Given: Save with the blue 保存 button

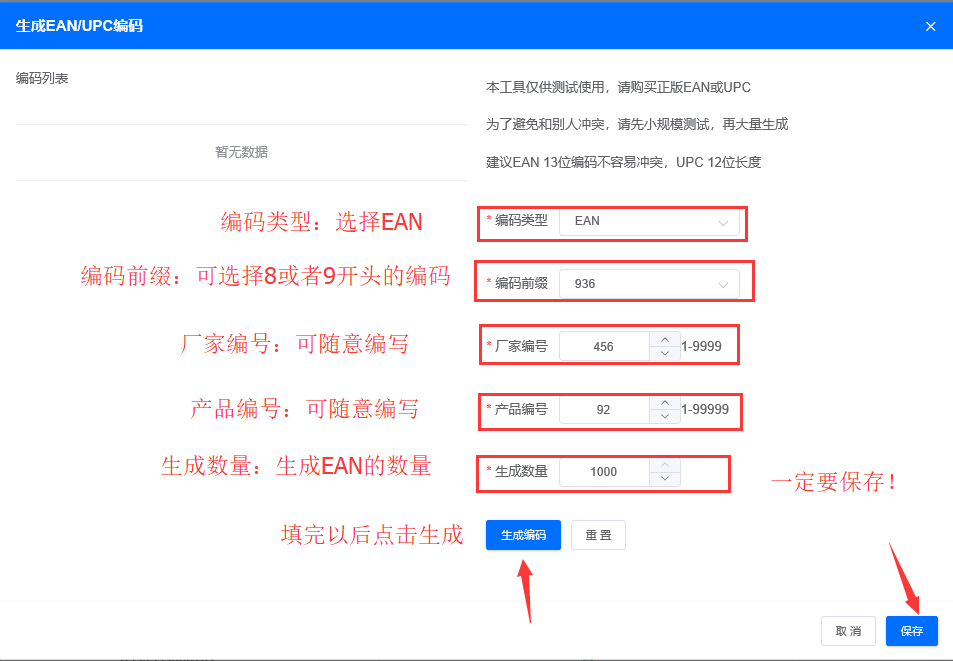Looking at the screenshot, I should (x=911, y=631).
